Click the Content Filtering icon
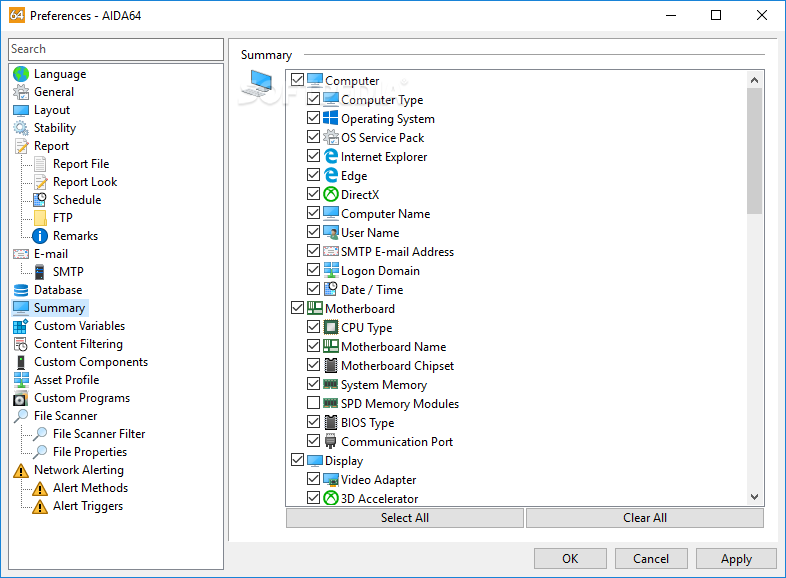The height and width of the screenshot is (578, 786). pyautogui.click(x=21, y=344)
